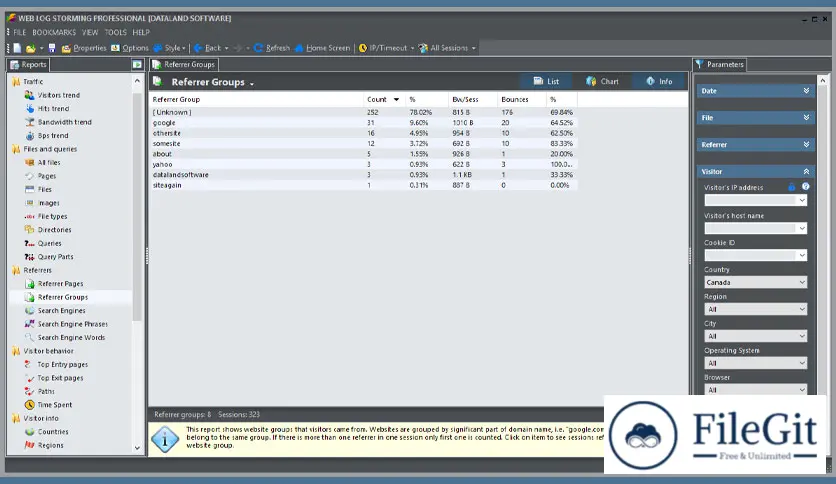Screen dimensions: 836x484
Task: Go to Home Screen
Action: click(x=322, y=48)
